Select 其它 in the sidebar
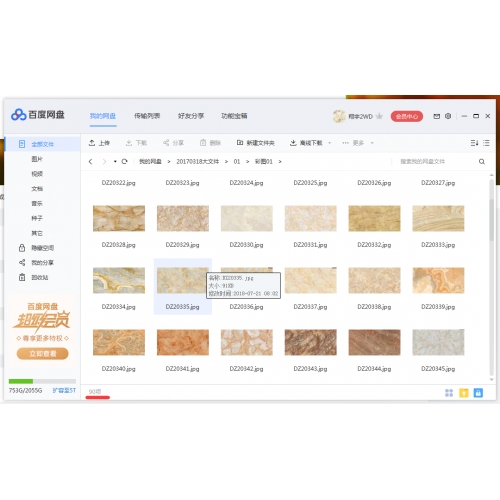 pos(37,233)
